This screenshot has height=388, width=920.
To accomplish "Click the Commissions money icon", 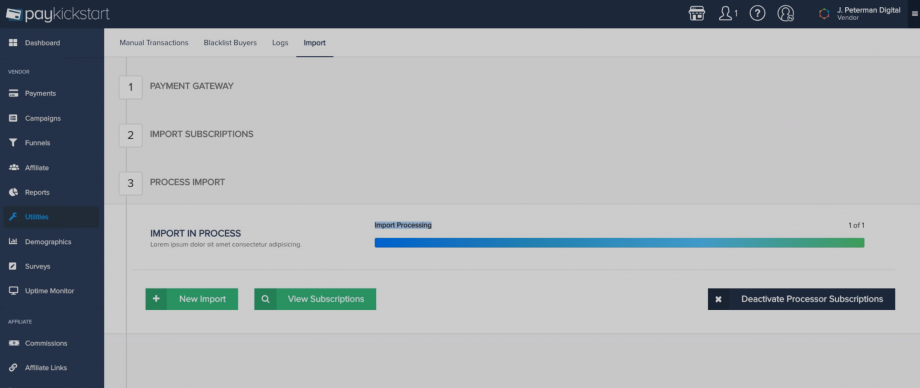I will pos(13,343).
